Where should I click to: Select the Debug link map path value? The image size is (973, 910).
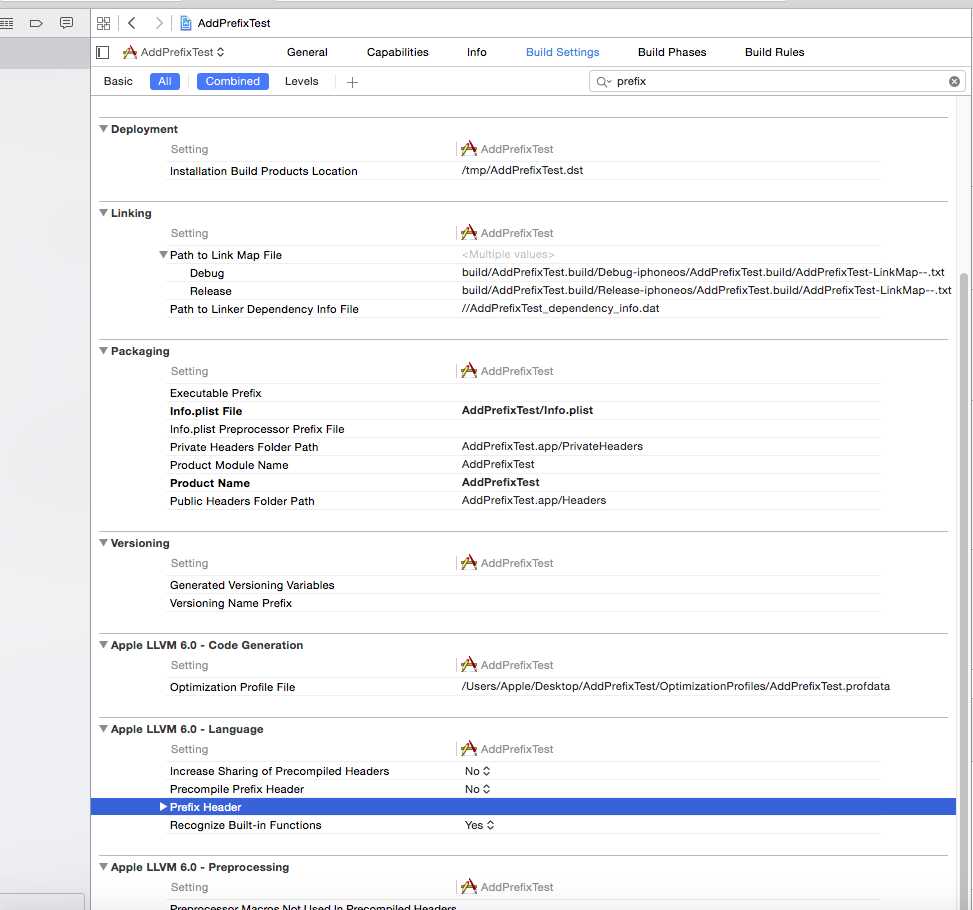pos(703,273)
